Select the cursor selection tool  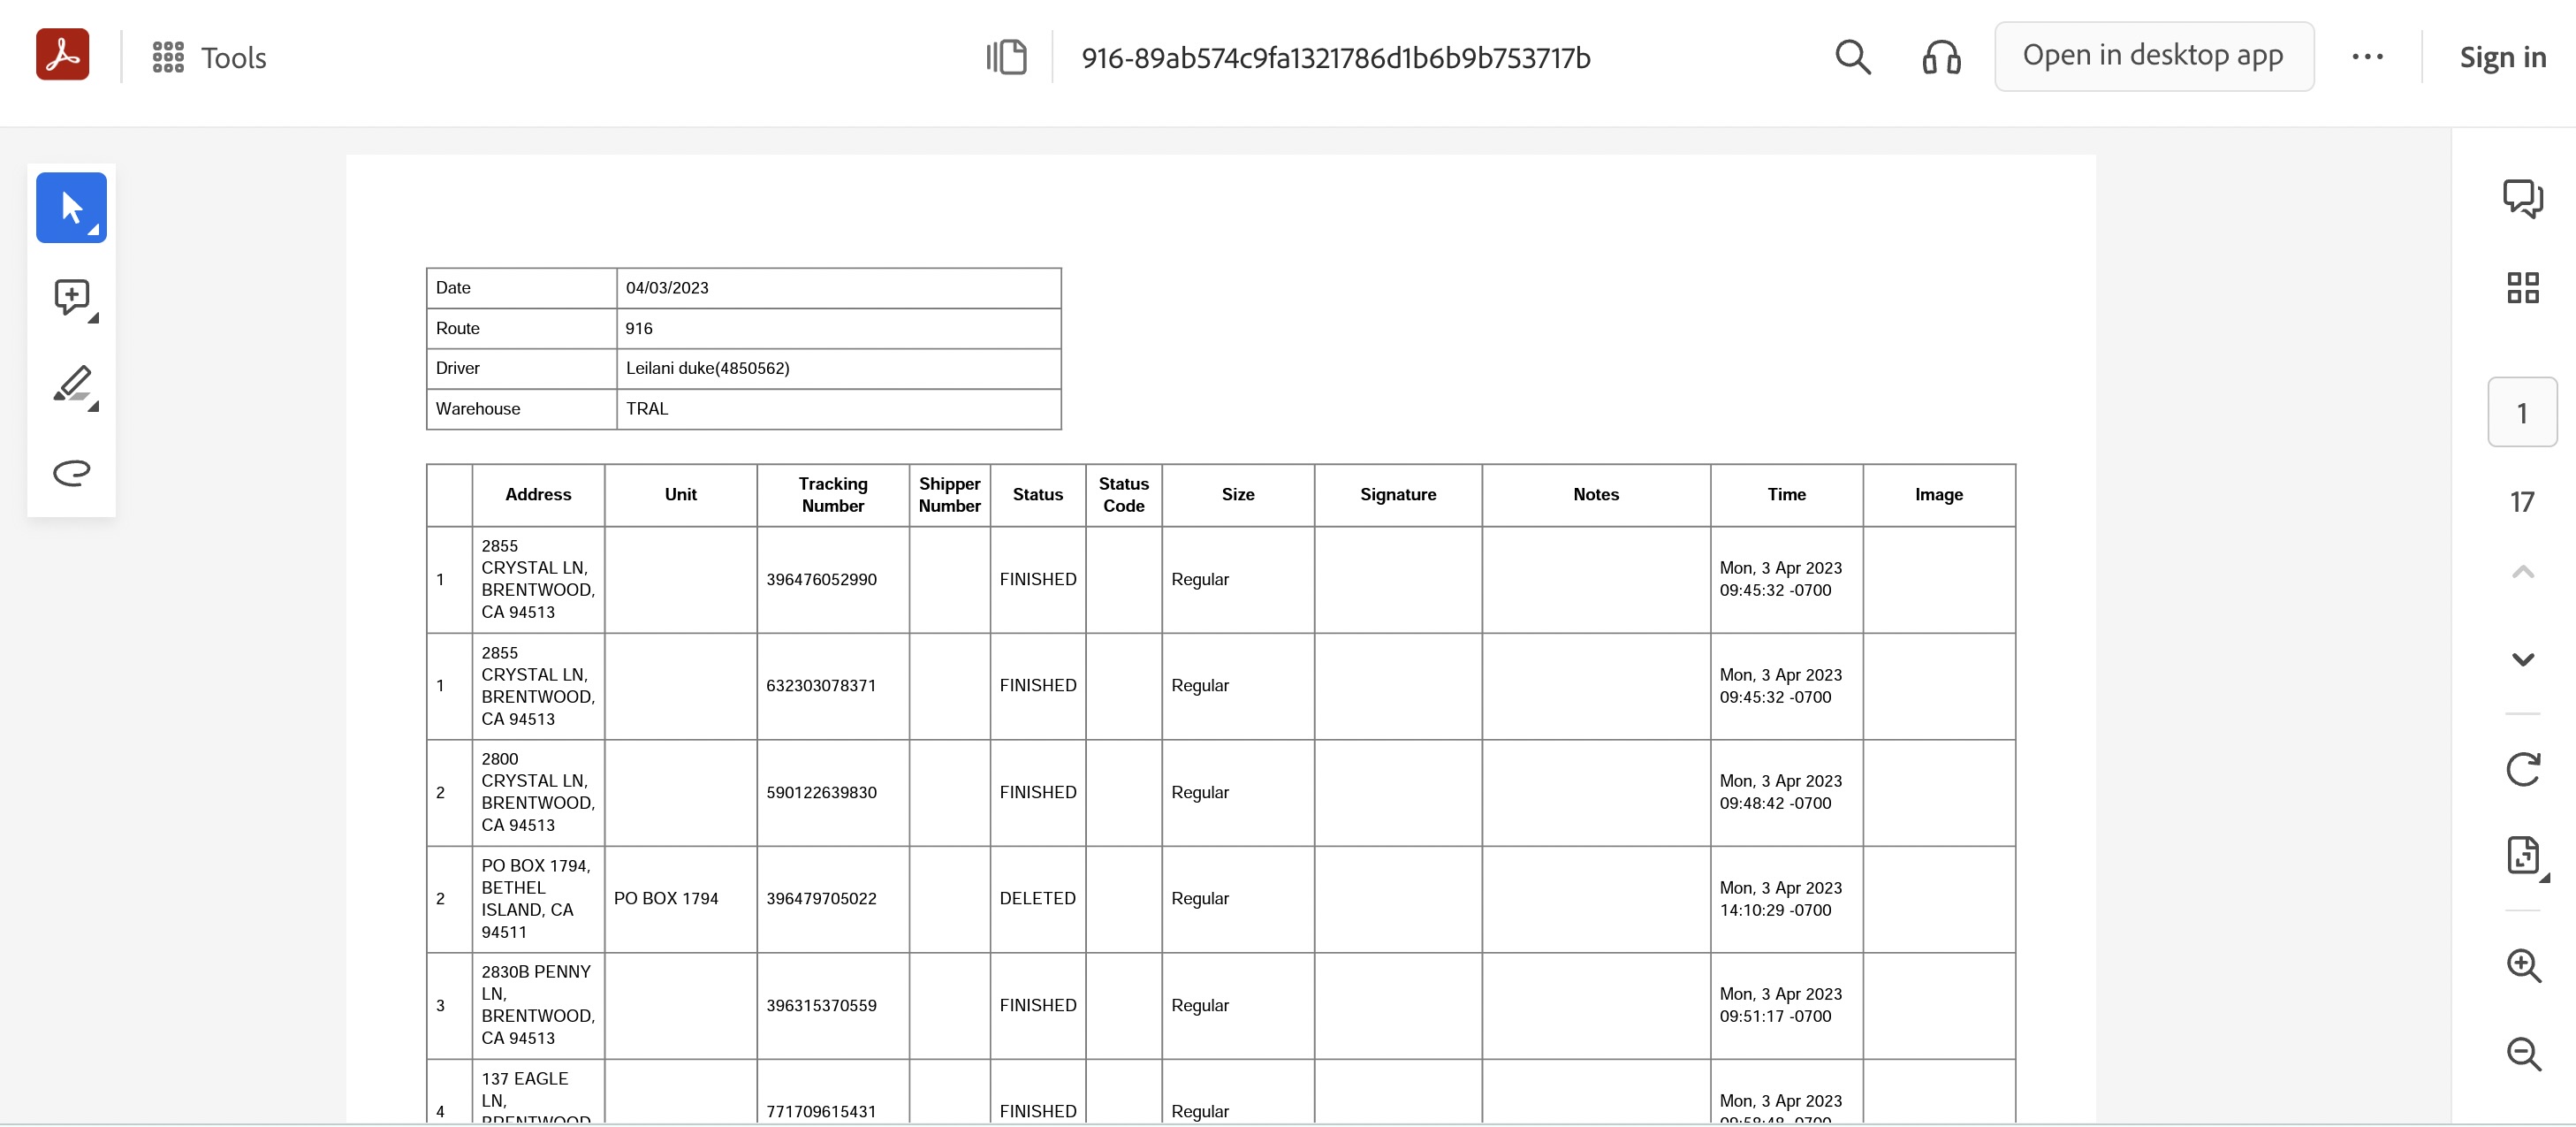[71, 208]
